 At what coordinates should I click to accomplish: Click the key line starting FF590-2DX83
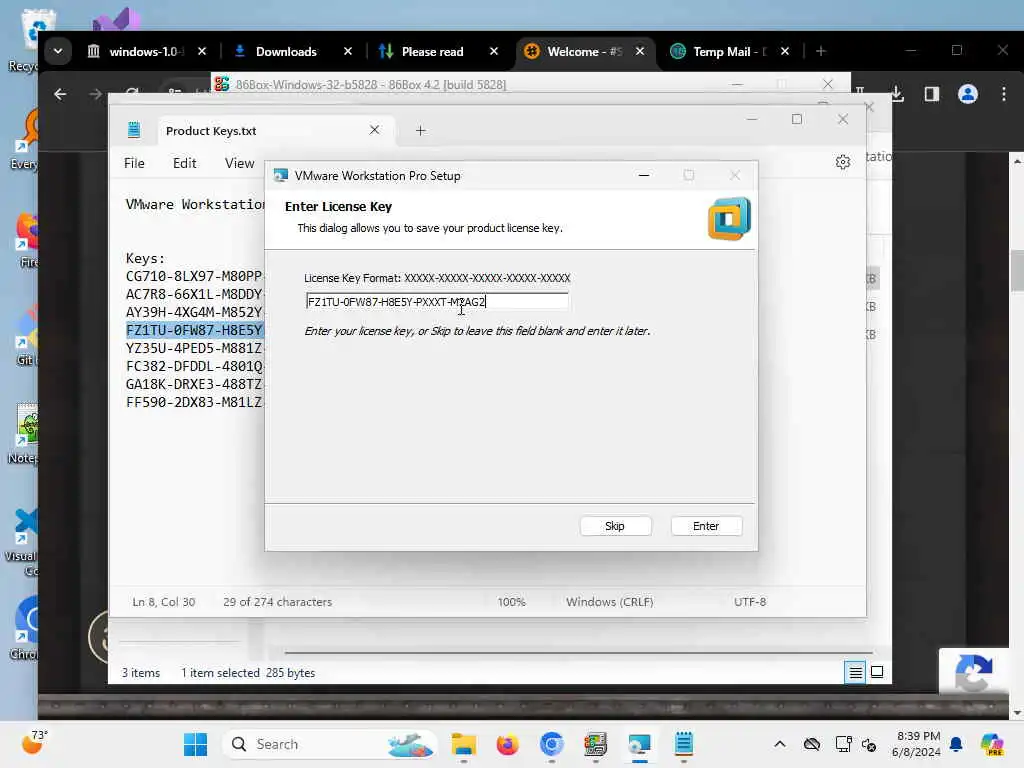tap(194, 402)
